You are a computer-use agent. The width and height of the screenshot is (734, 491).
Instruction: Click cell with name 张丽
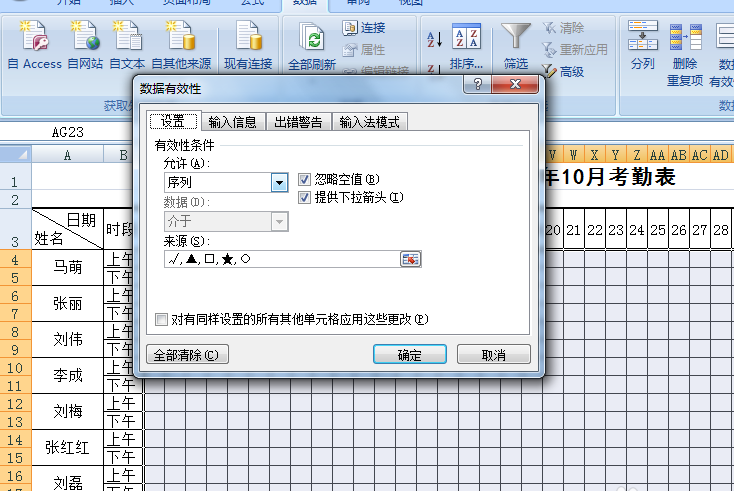click(x=67, y=304)
